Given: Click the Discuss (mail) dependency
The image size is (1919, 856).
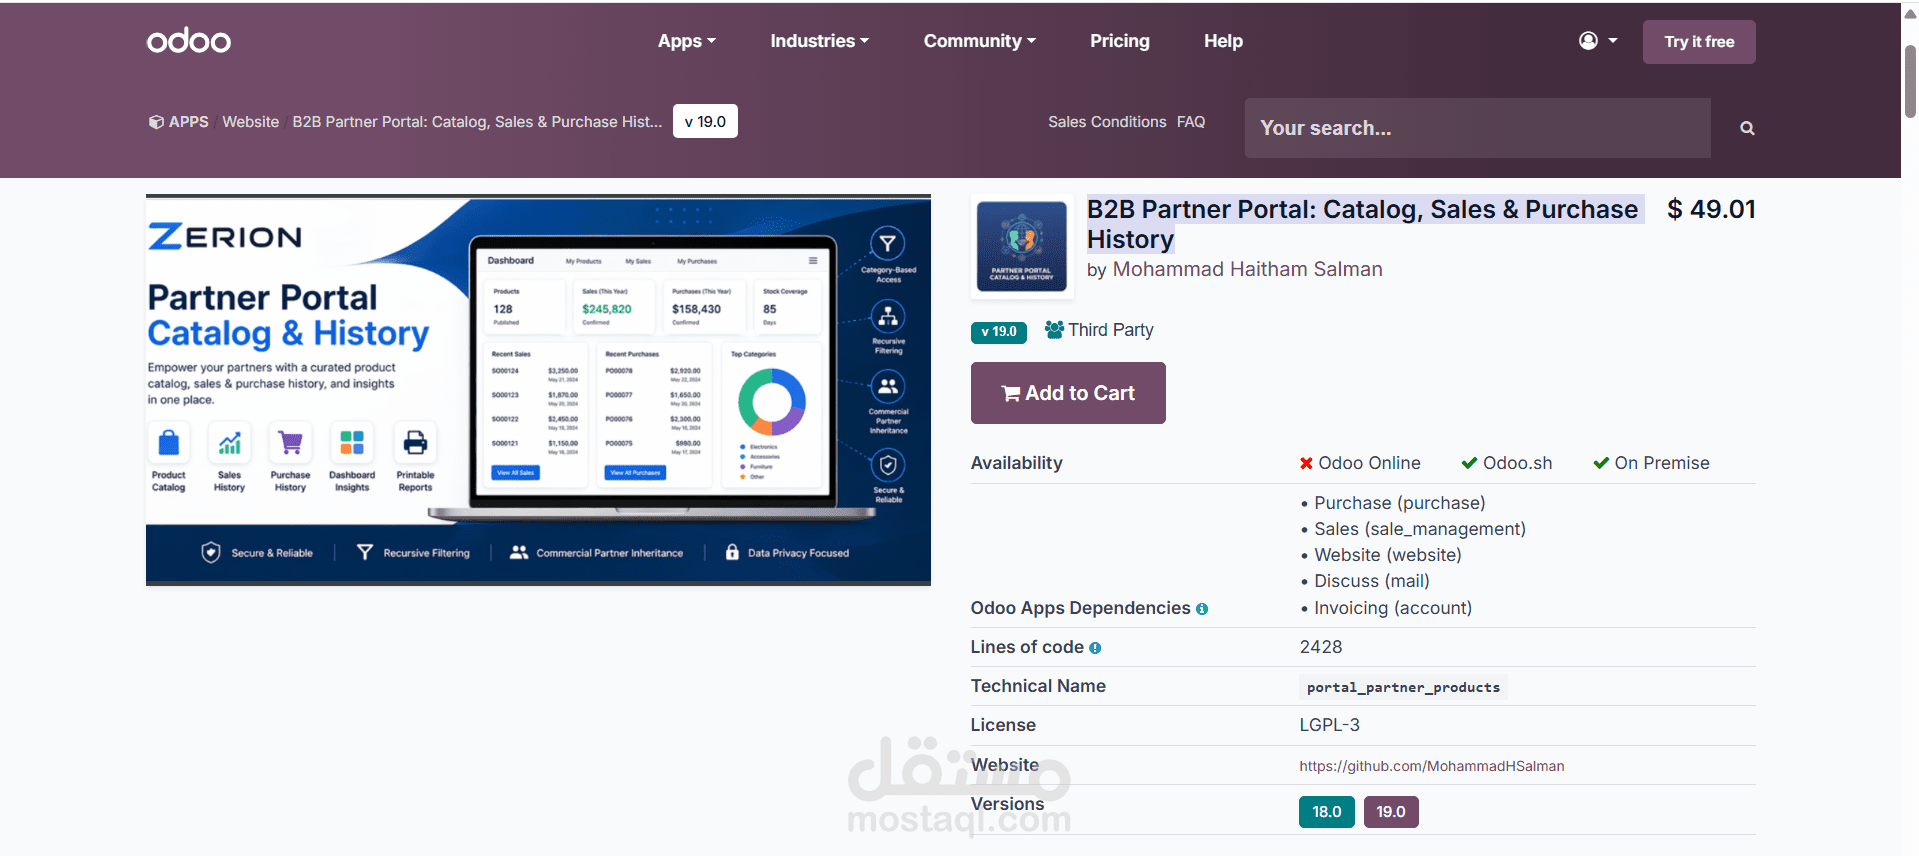Looking at the screenshot, I should coord(1371,581).
